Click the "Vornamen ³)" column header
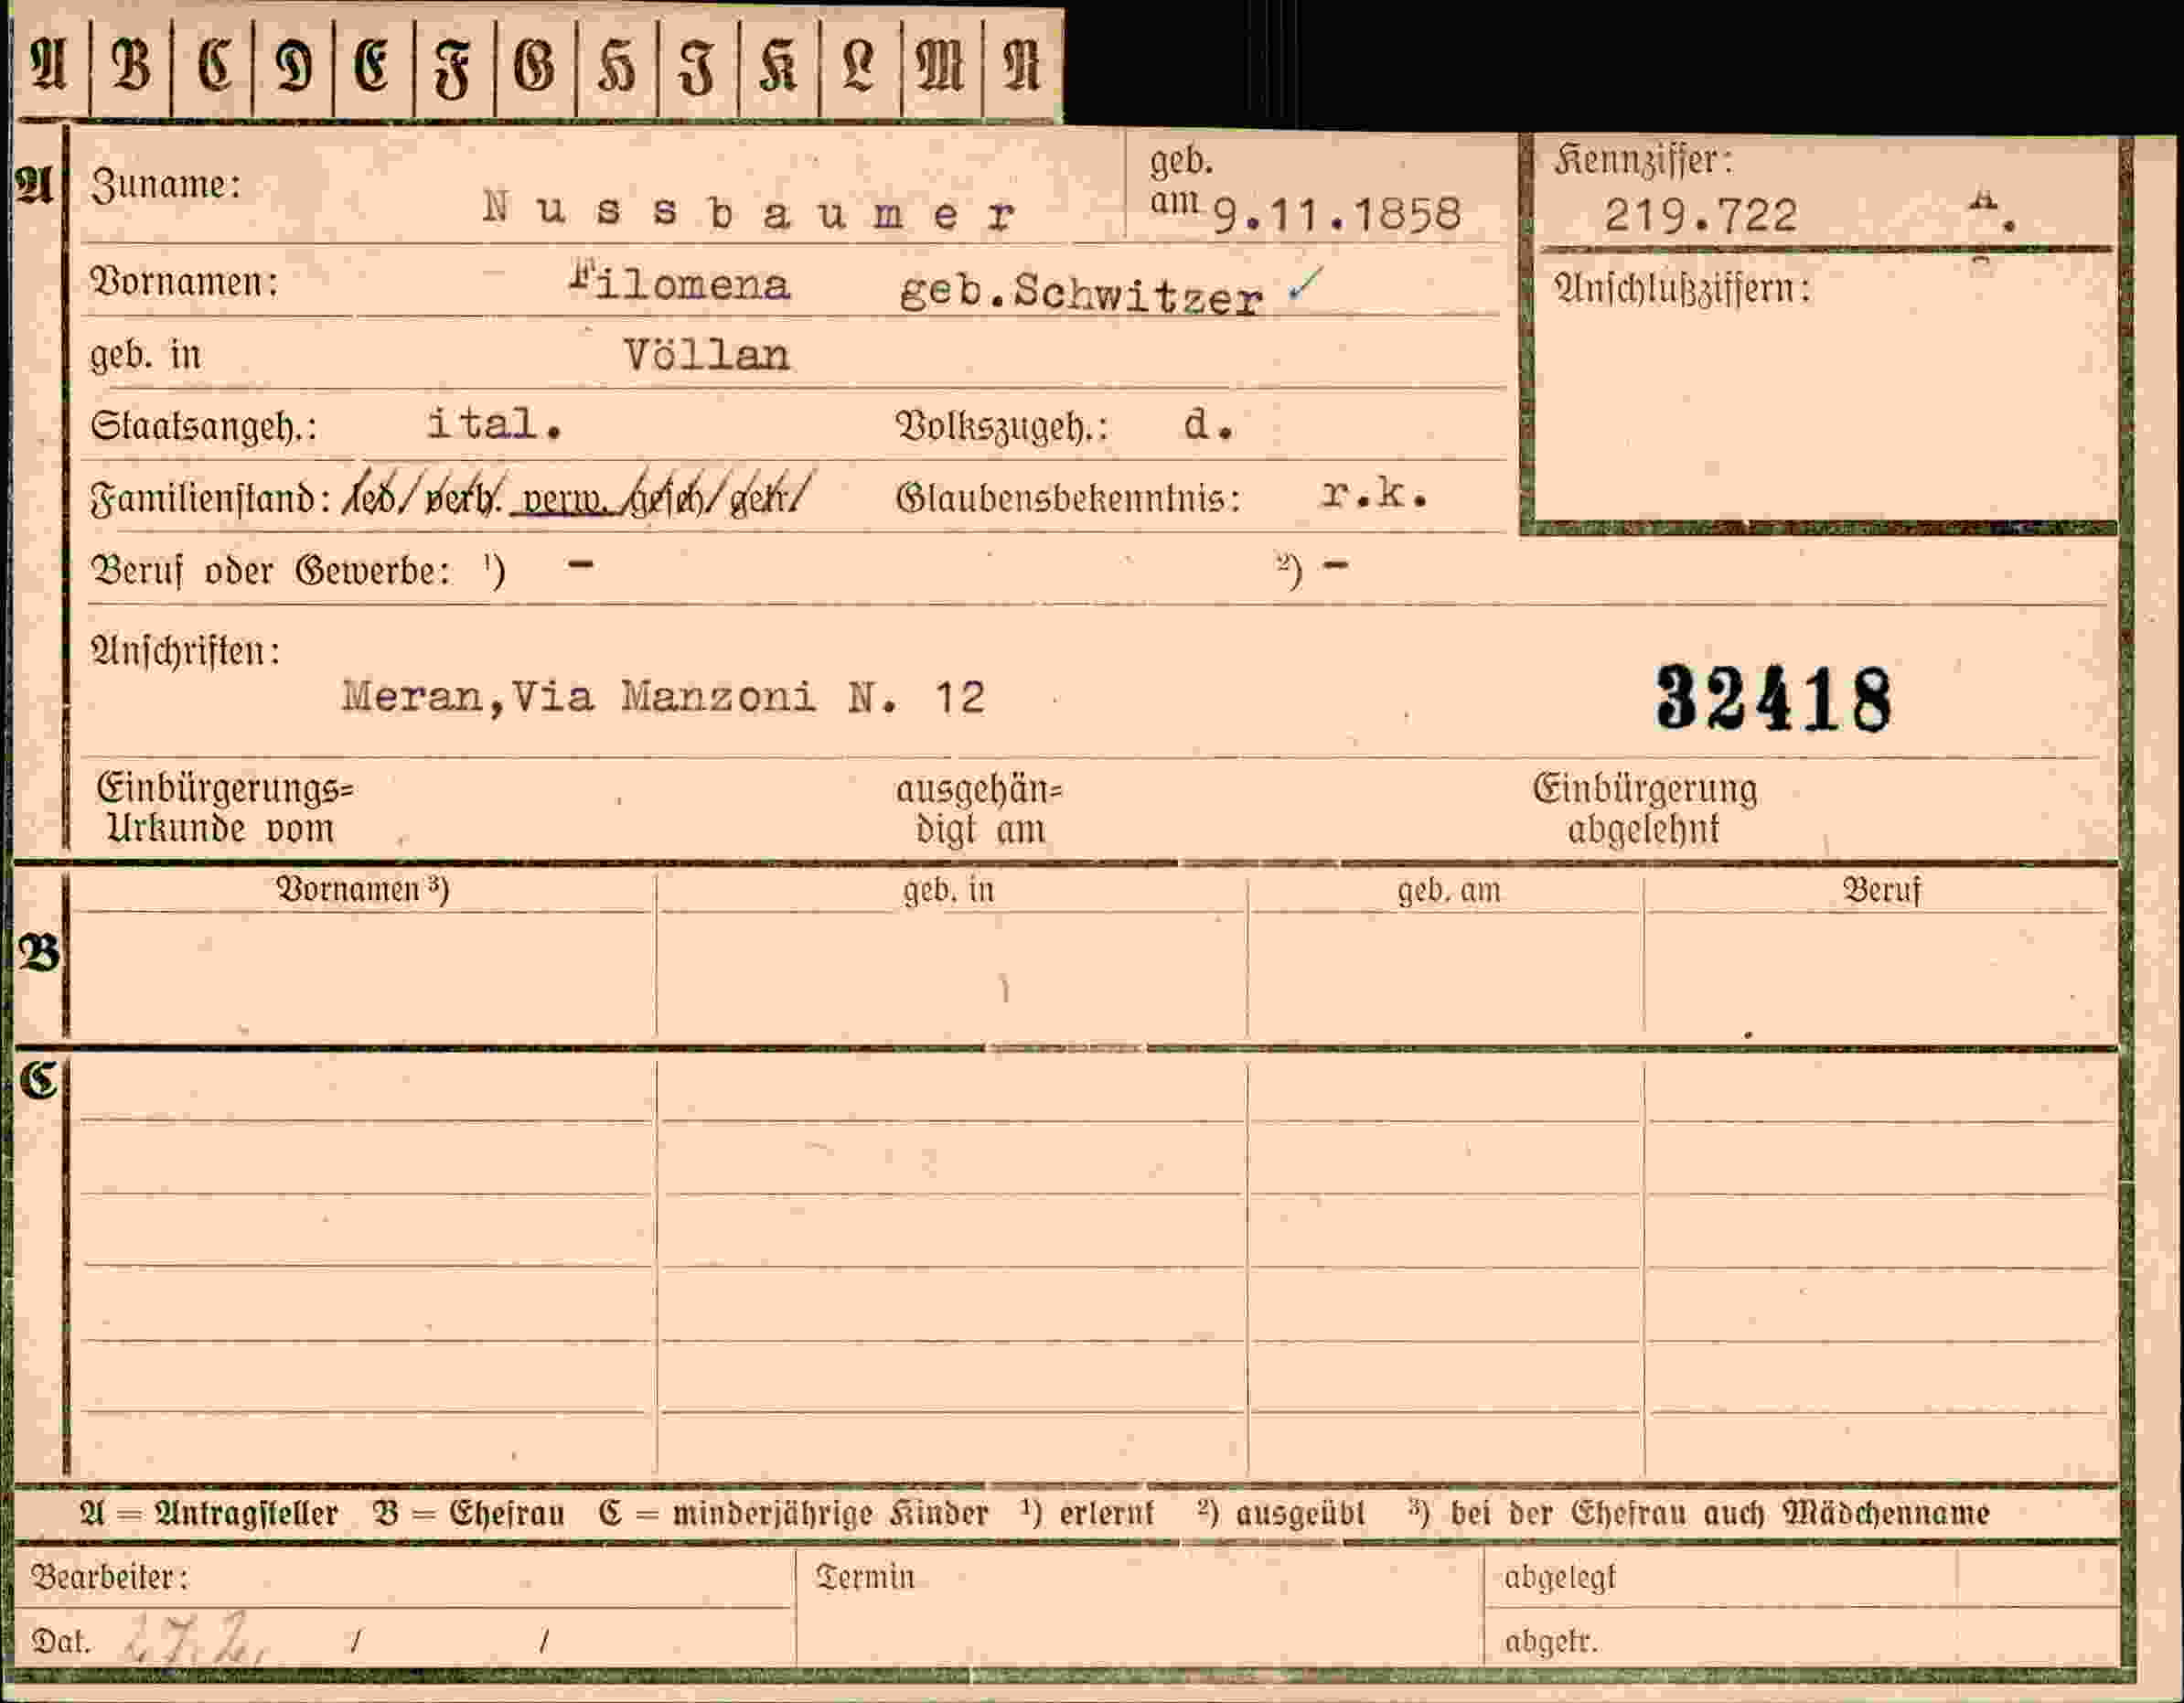Viewport: 2184px width, 1703px height. (x=362, y=889)
